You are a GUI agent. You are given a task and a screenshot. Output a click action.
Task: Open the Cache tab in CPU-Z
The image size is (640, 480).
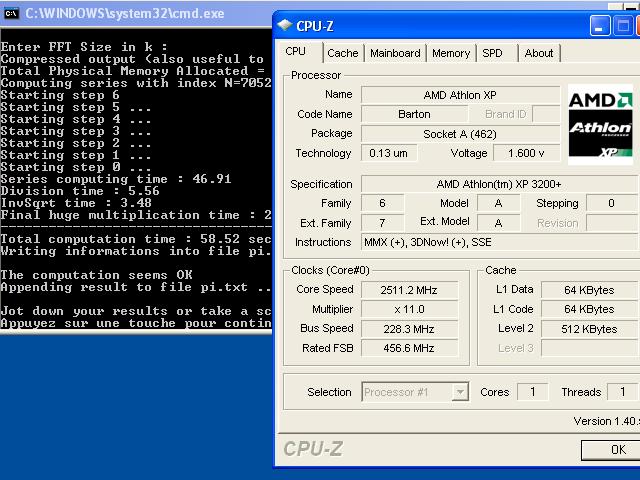pyautogui.click(x=342, y=53)
